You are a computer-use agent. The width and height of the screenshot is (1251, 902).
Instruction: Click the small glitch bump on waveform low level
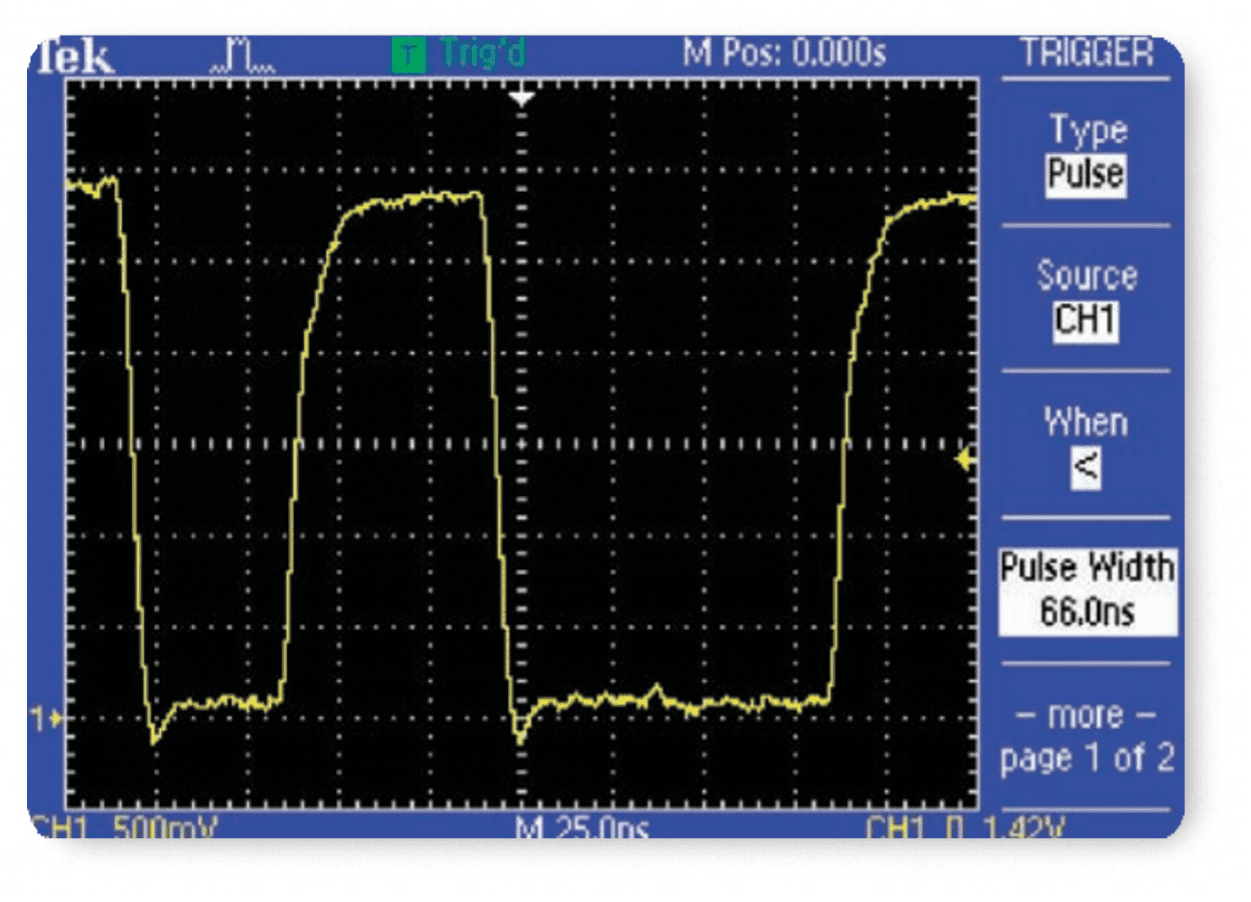657,690
